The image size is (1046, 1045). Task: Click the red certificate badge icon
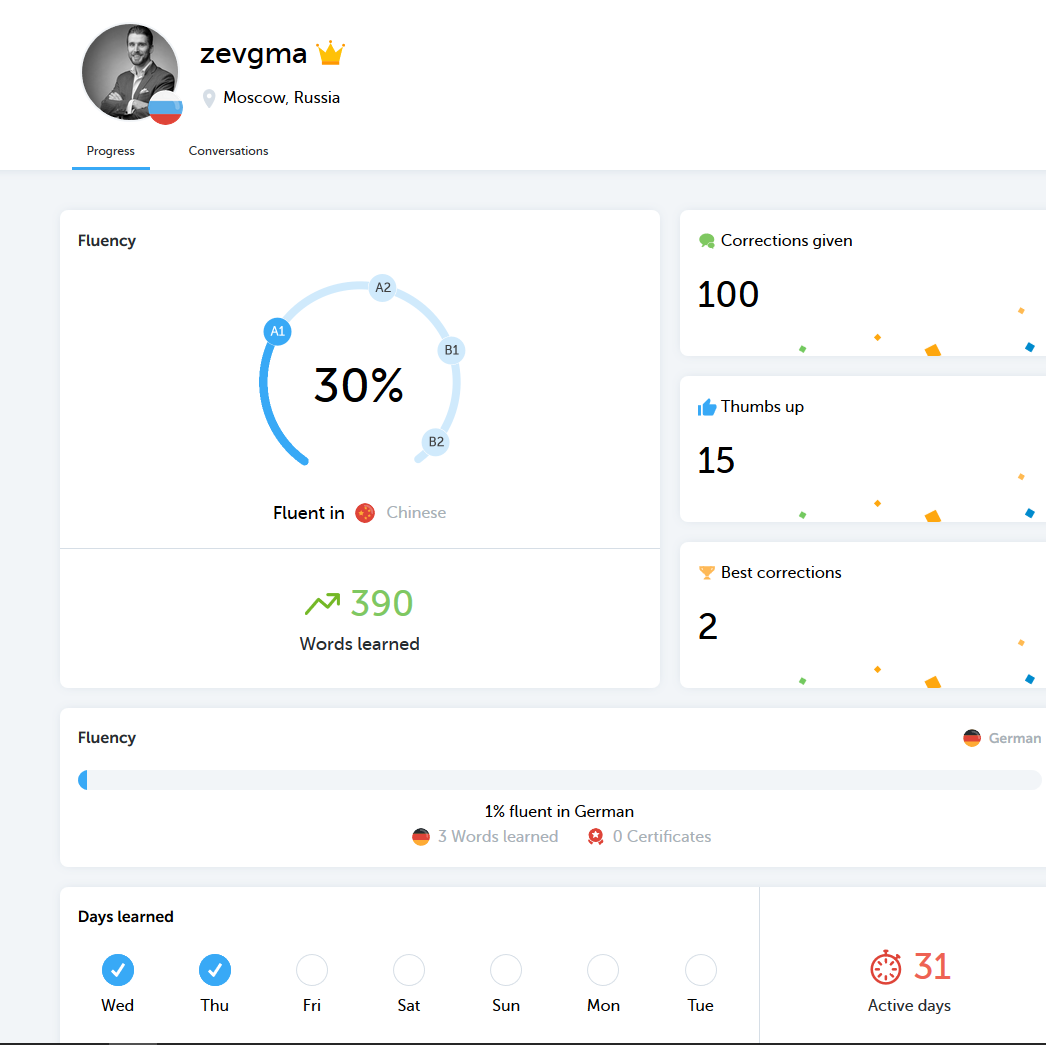coord(596,837)
